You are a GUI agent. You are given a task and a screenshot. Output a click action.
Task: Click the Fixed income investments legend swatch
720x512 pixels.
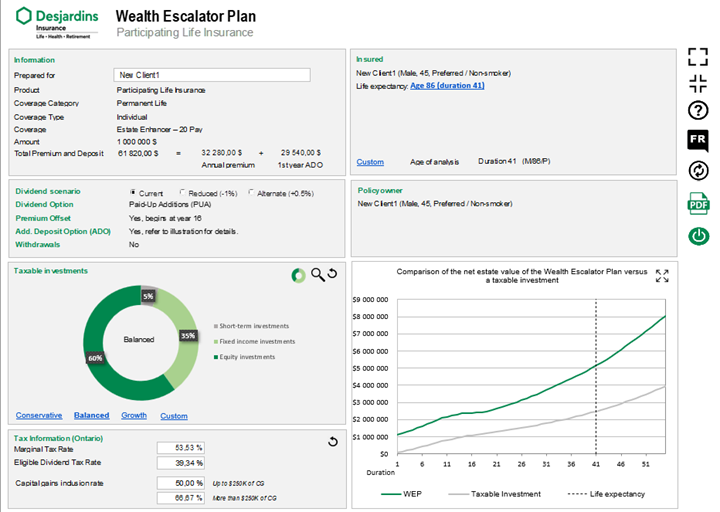point(216,342)
